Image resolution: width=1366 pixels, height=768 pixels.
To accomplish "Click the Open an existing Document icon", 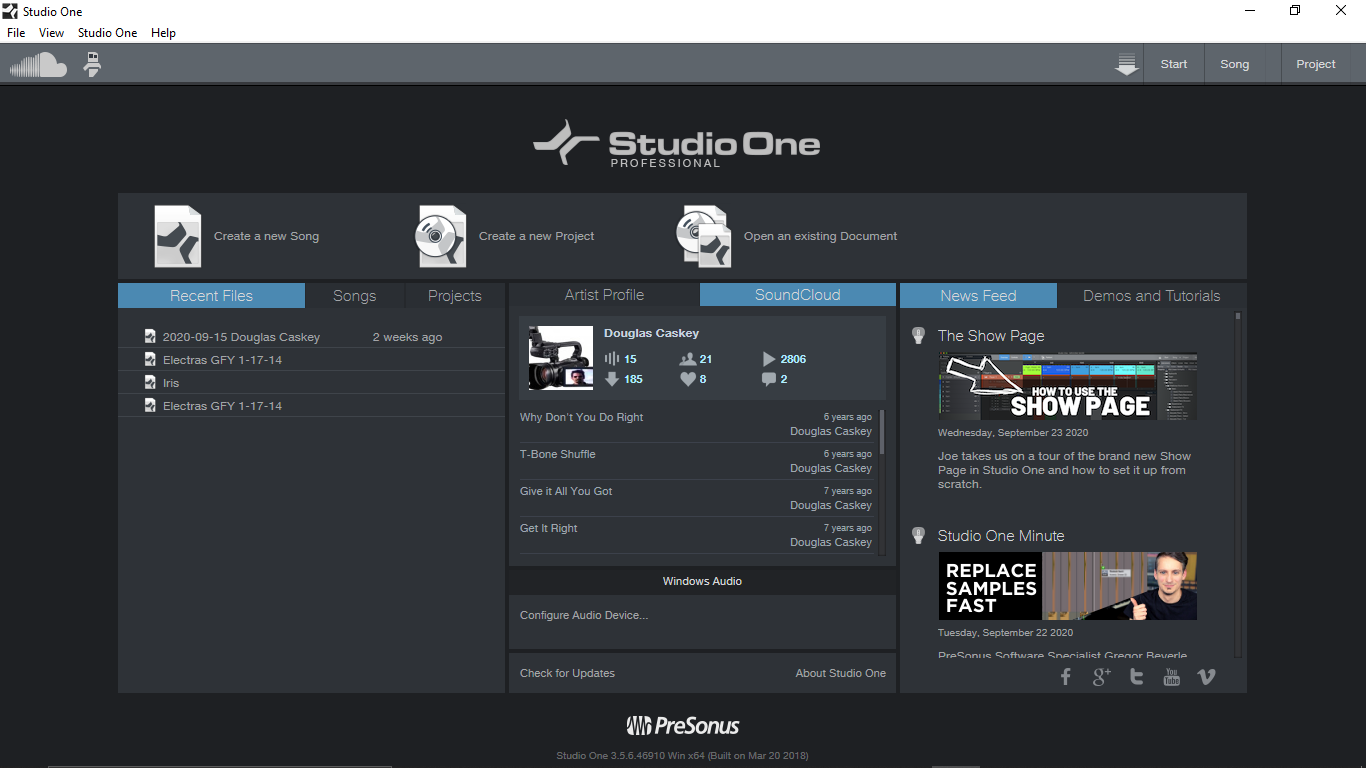I will [x=704, y=237].
